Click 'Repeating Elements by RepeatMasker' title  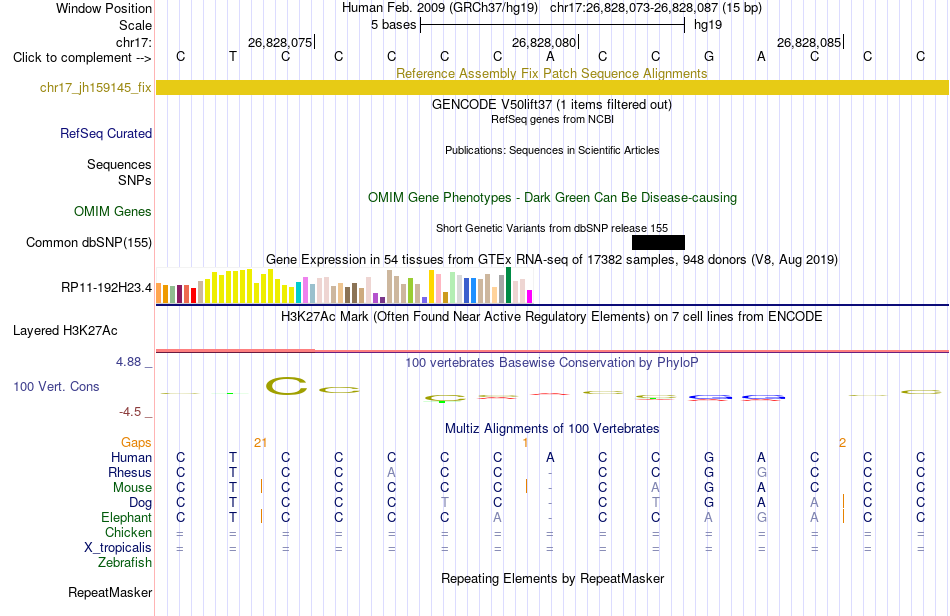[x=553, y=578]
